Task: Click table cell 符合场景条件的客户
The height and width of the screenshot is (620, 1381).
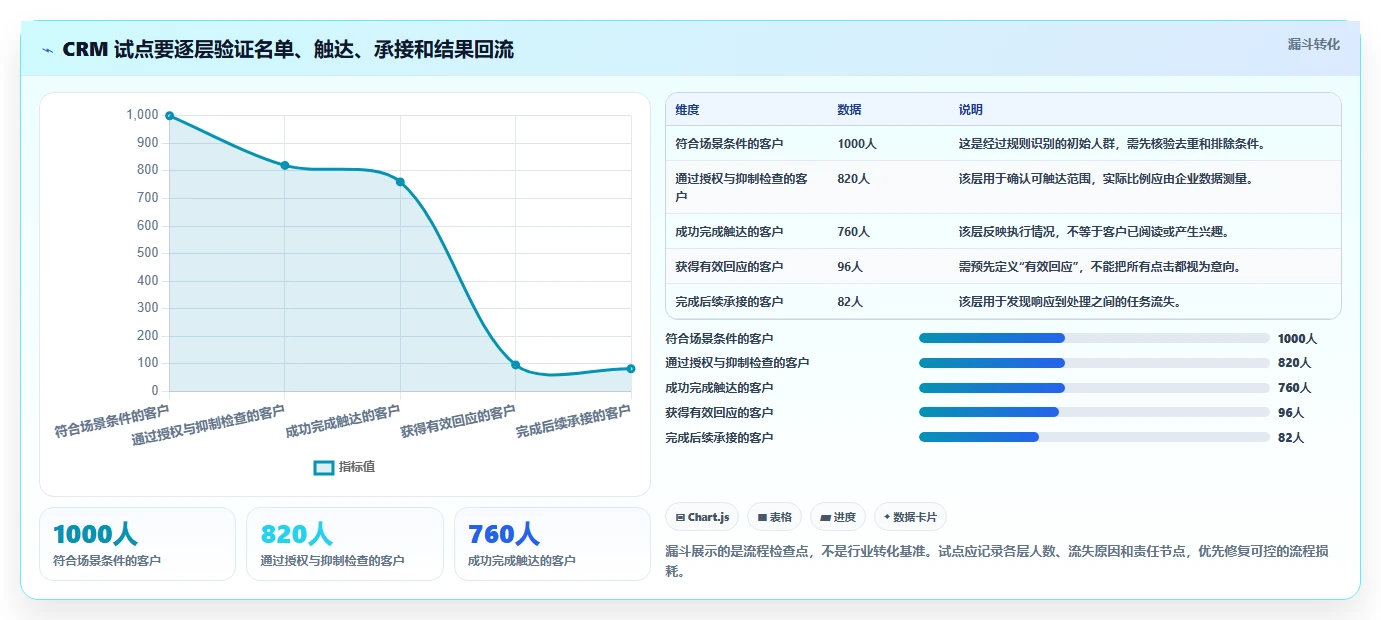Action: tap(729, 144)
